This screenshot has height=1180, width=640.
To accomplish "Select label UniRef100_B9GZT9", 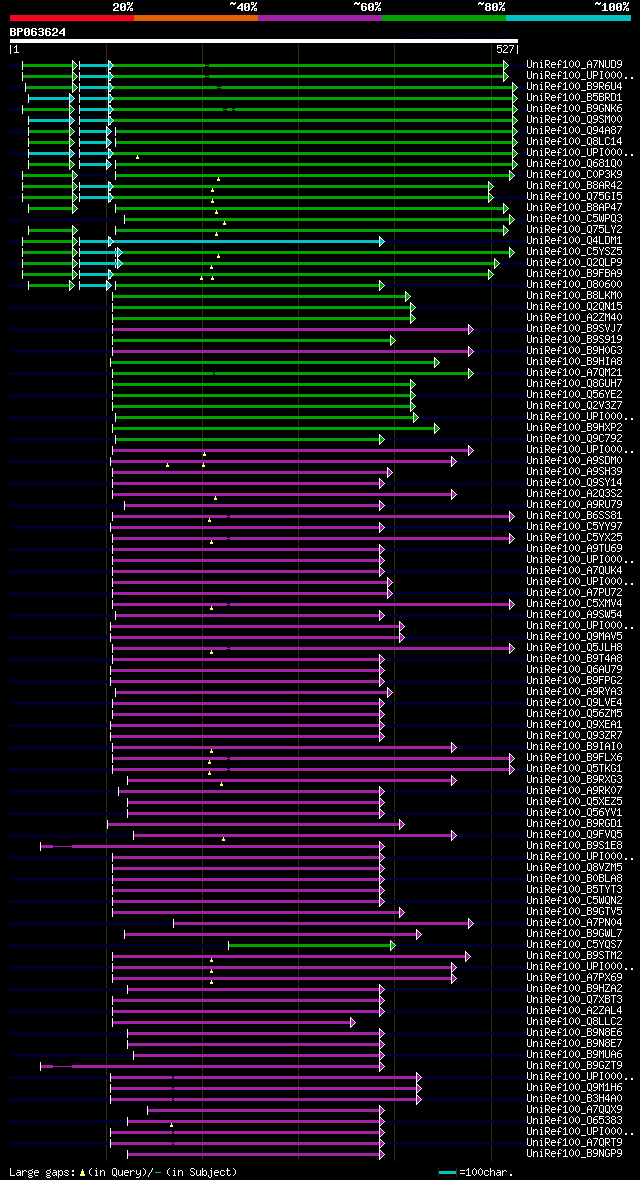I will [x=574, y=1066].
